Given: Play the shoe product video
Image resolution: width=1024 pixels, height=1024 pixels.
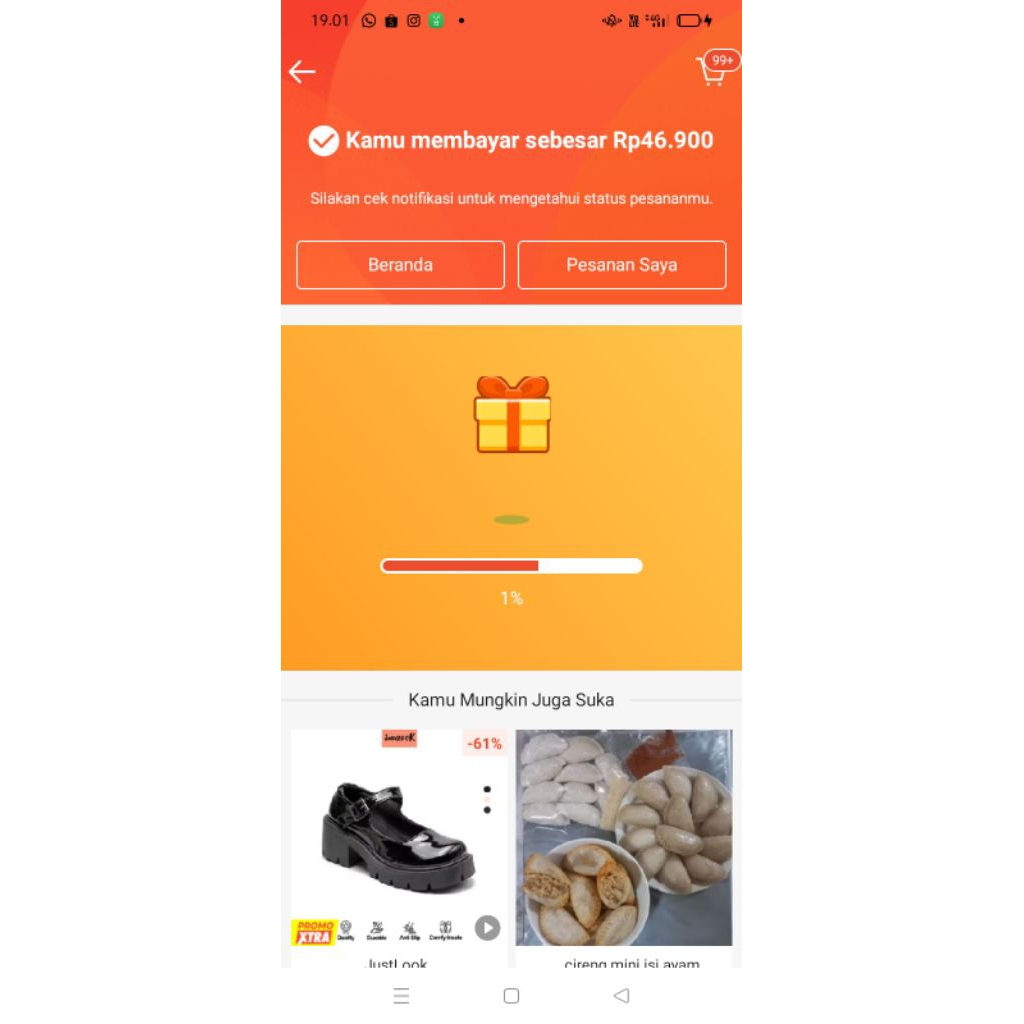Looking at the screenshot, I should [487, 927].
